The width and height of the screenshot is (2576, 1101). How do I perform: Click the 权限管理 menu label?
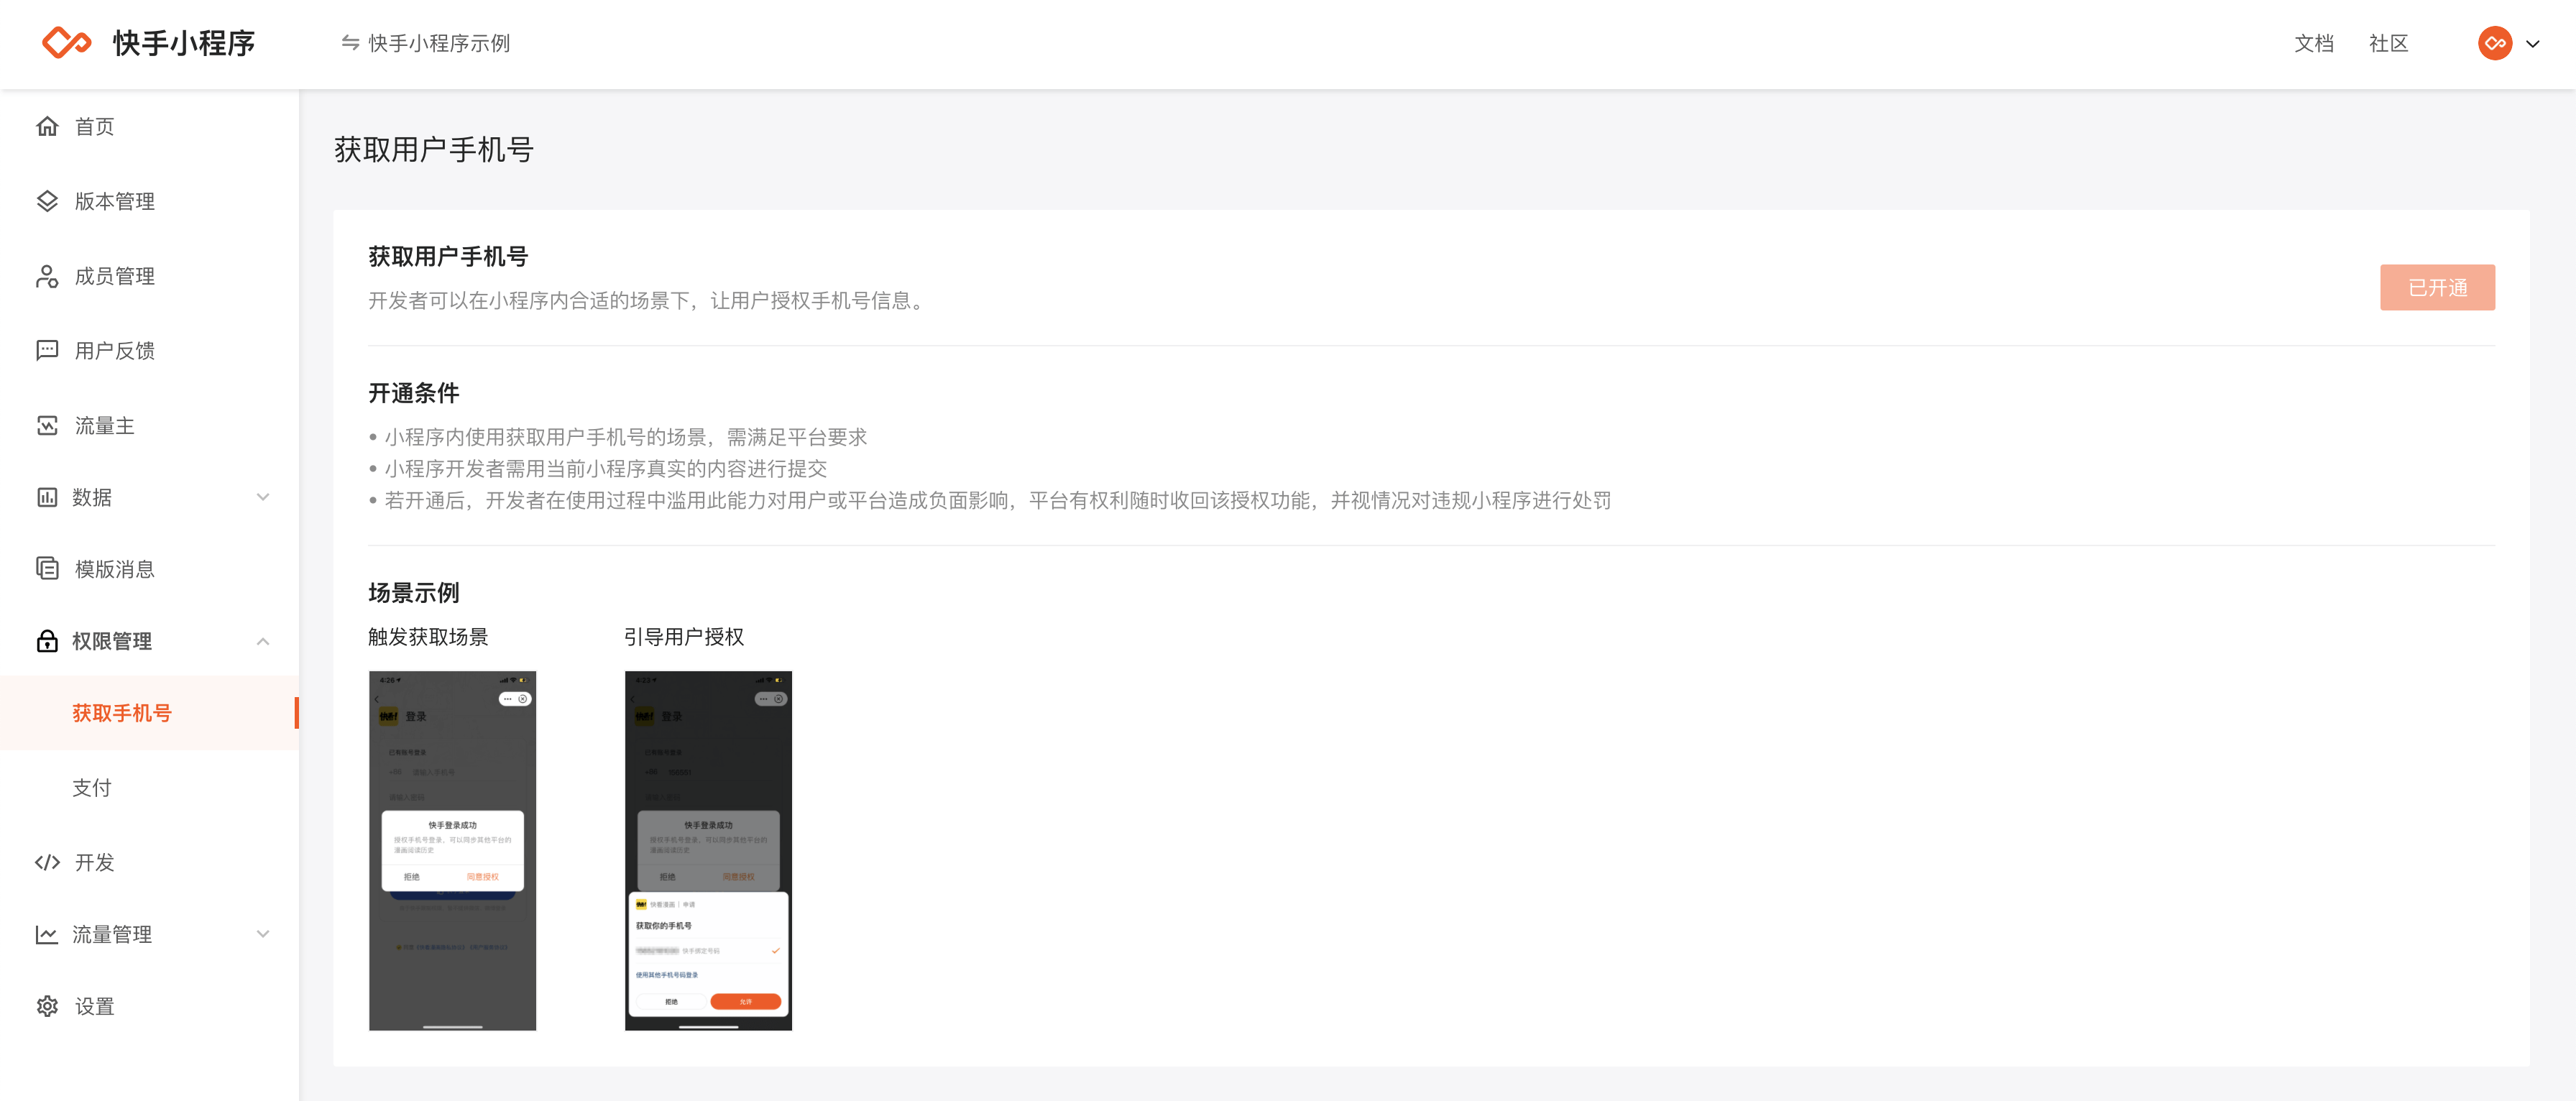click(112, 641)
